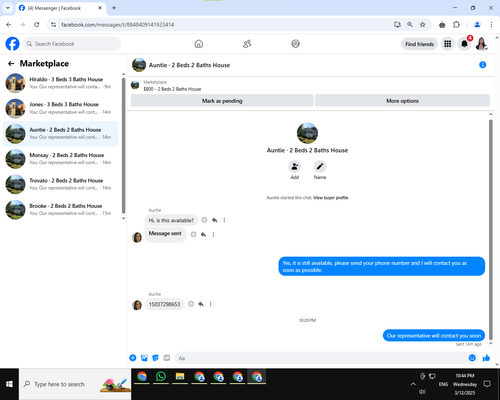Viewport: 500px width, 400px height.
Task: Select the Messenger | Facebook tab
Action: tap(61, 8)
